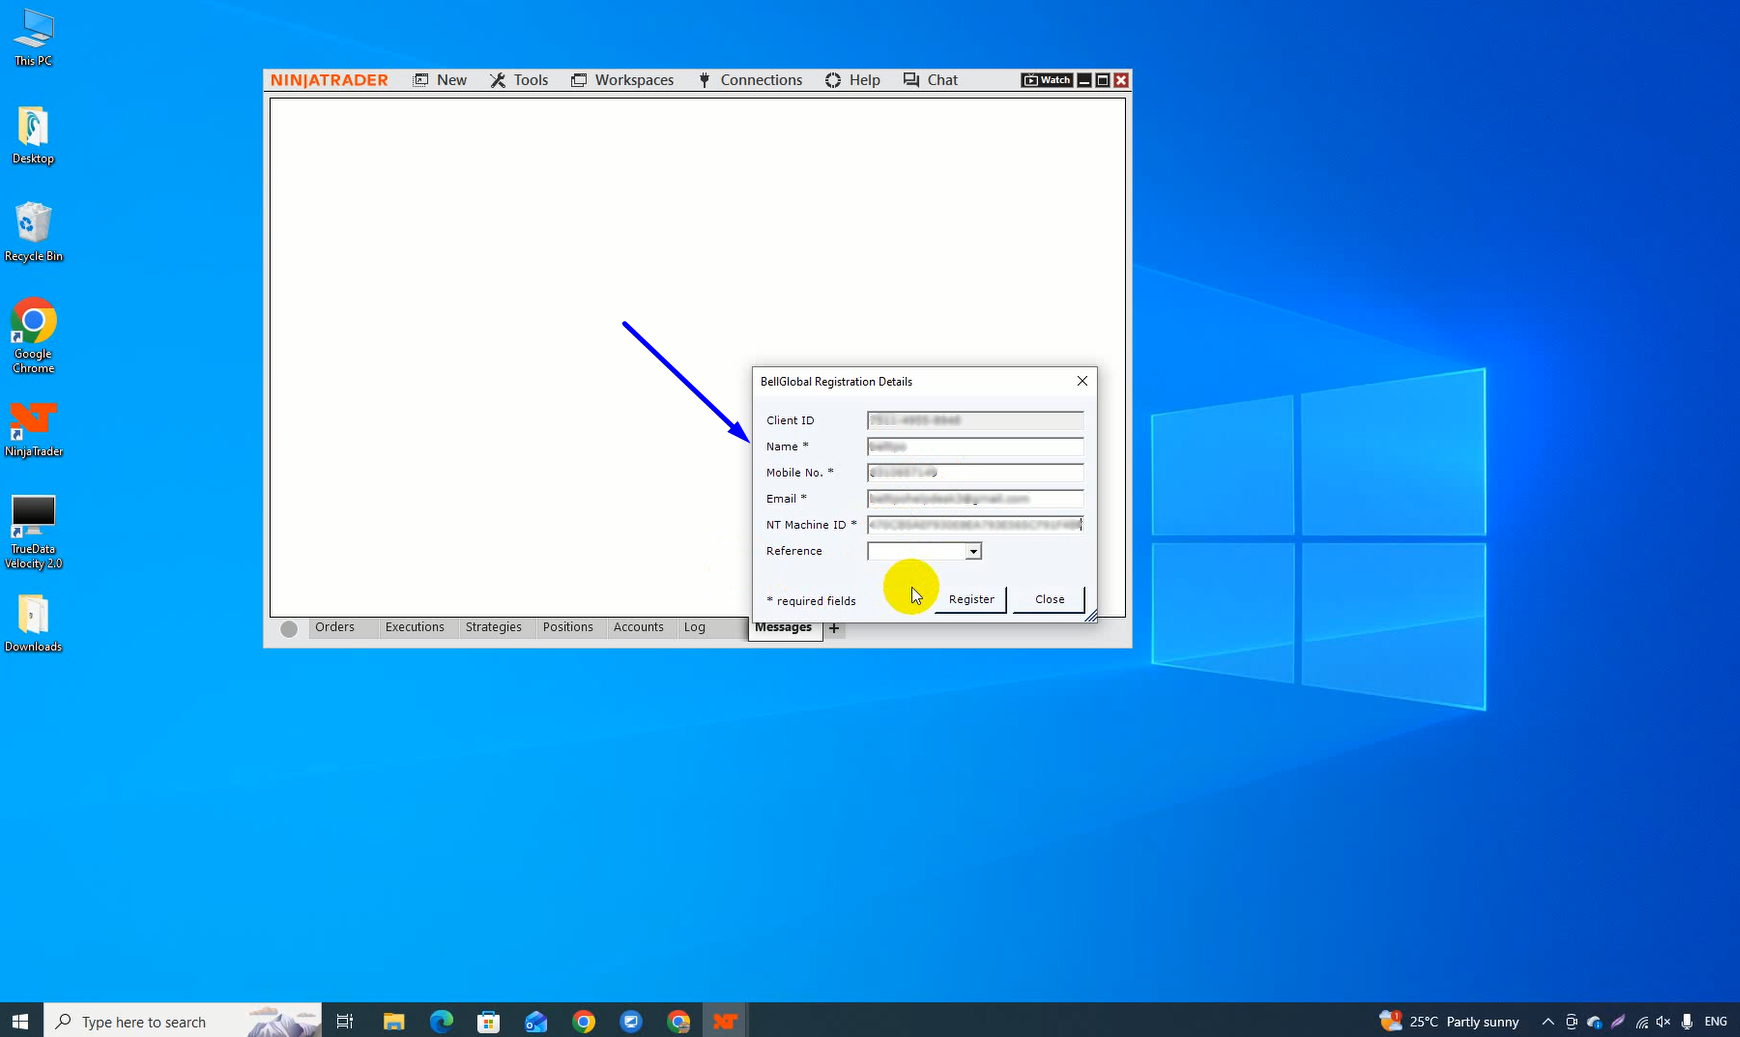The height and width of the screenshot is (1037, 1740).
Task: Expand the Reference dropdown
Action: click(972, 551)
